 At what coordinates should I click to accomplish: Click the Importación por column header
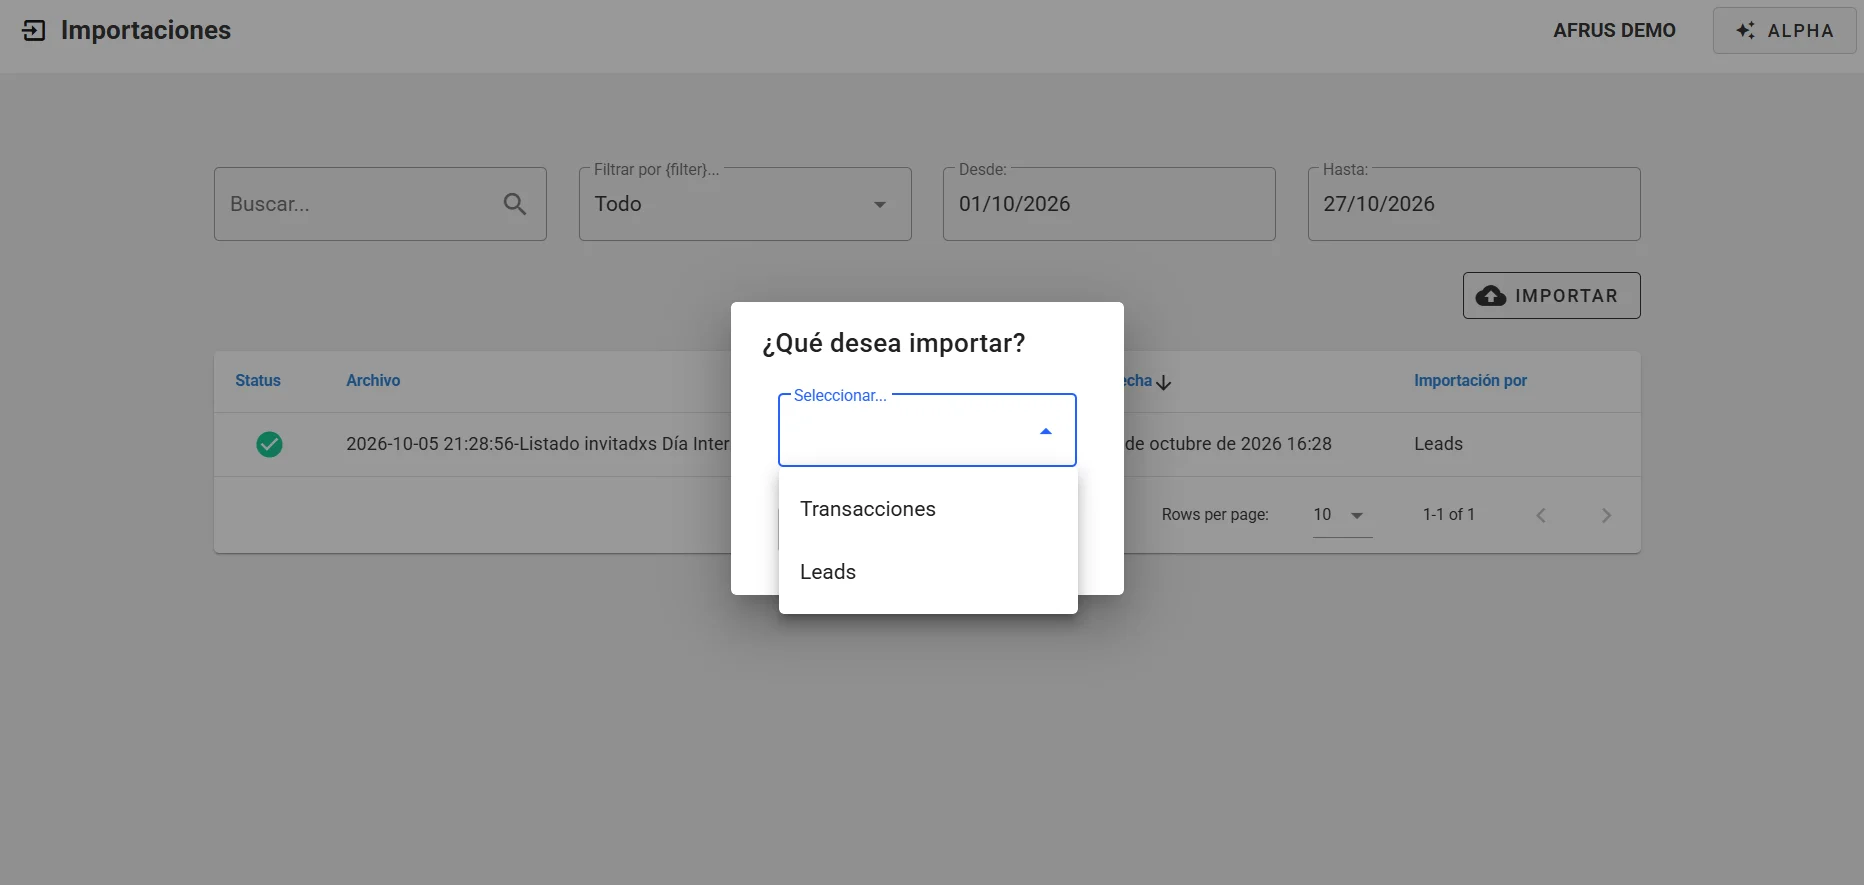coord(1470,381)
